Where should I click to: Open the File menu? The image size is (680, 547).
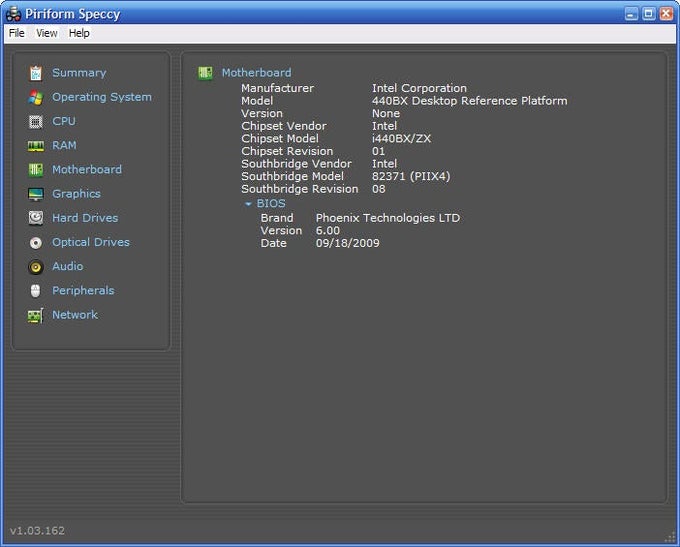click(x=16, y=33)
